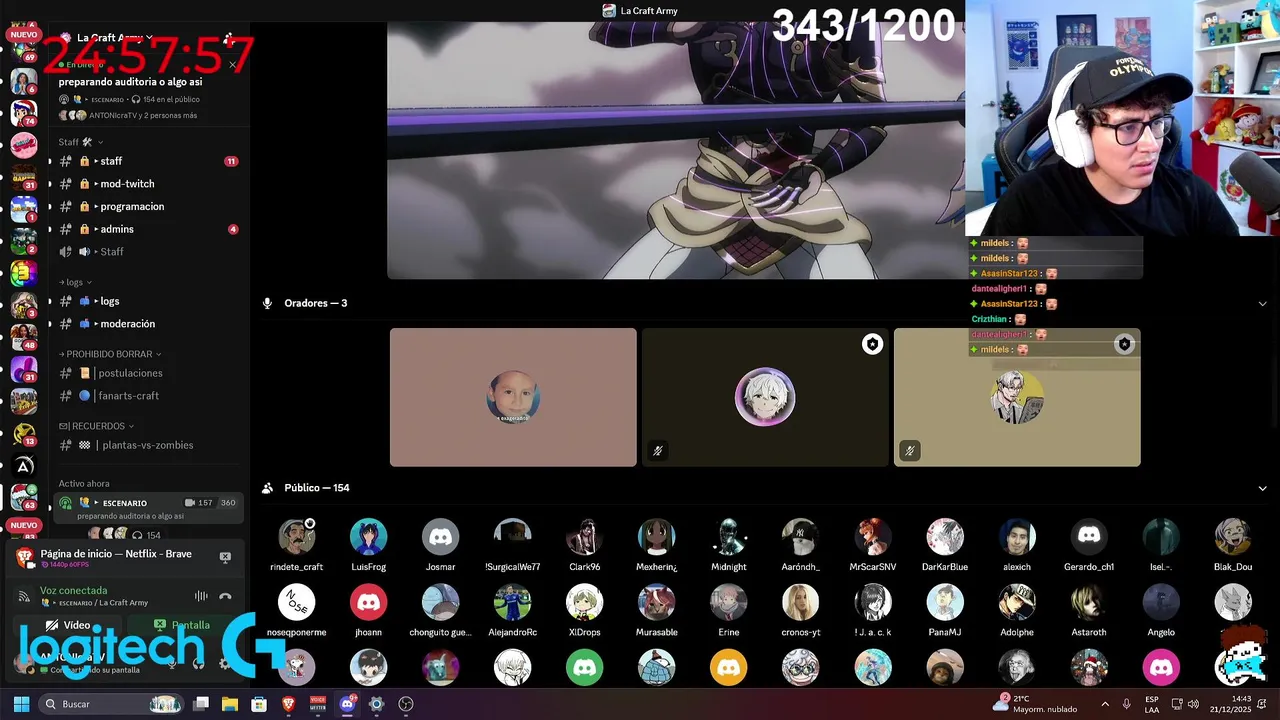Collapse the RECUERDOS category
This screenshot has width=1280, height=720.
[96, 426]
